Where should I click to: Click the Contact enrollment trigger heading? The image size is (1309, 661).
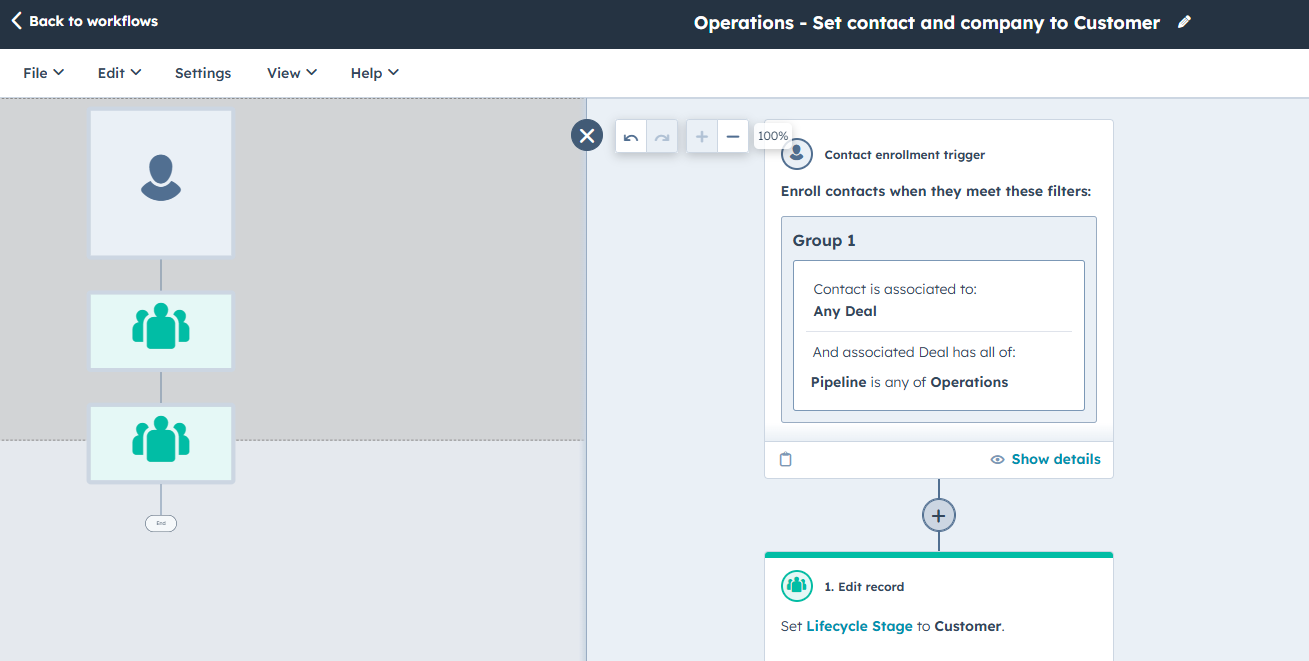905,155
